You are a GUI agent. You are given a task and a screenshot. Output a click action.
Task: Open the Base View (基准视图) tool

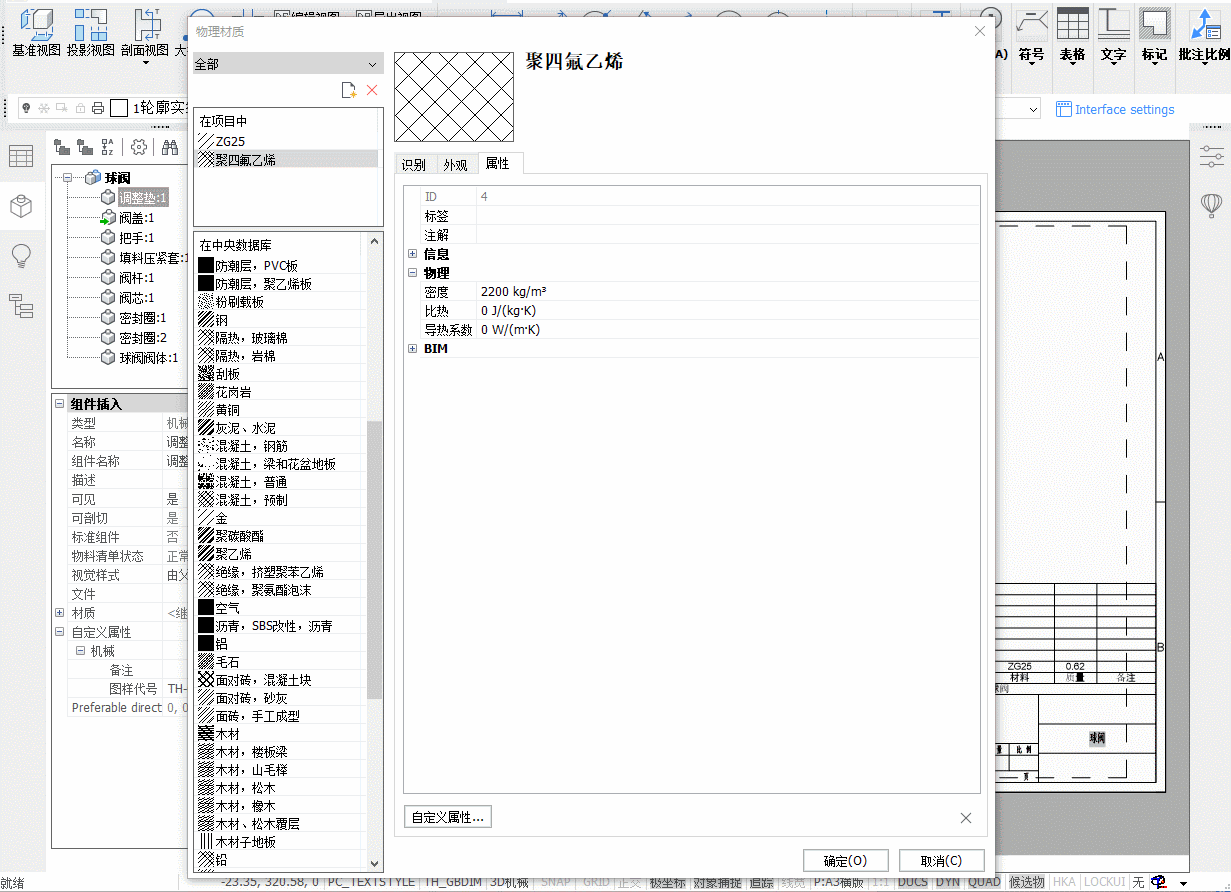(x=36, y=30)
